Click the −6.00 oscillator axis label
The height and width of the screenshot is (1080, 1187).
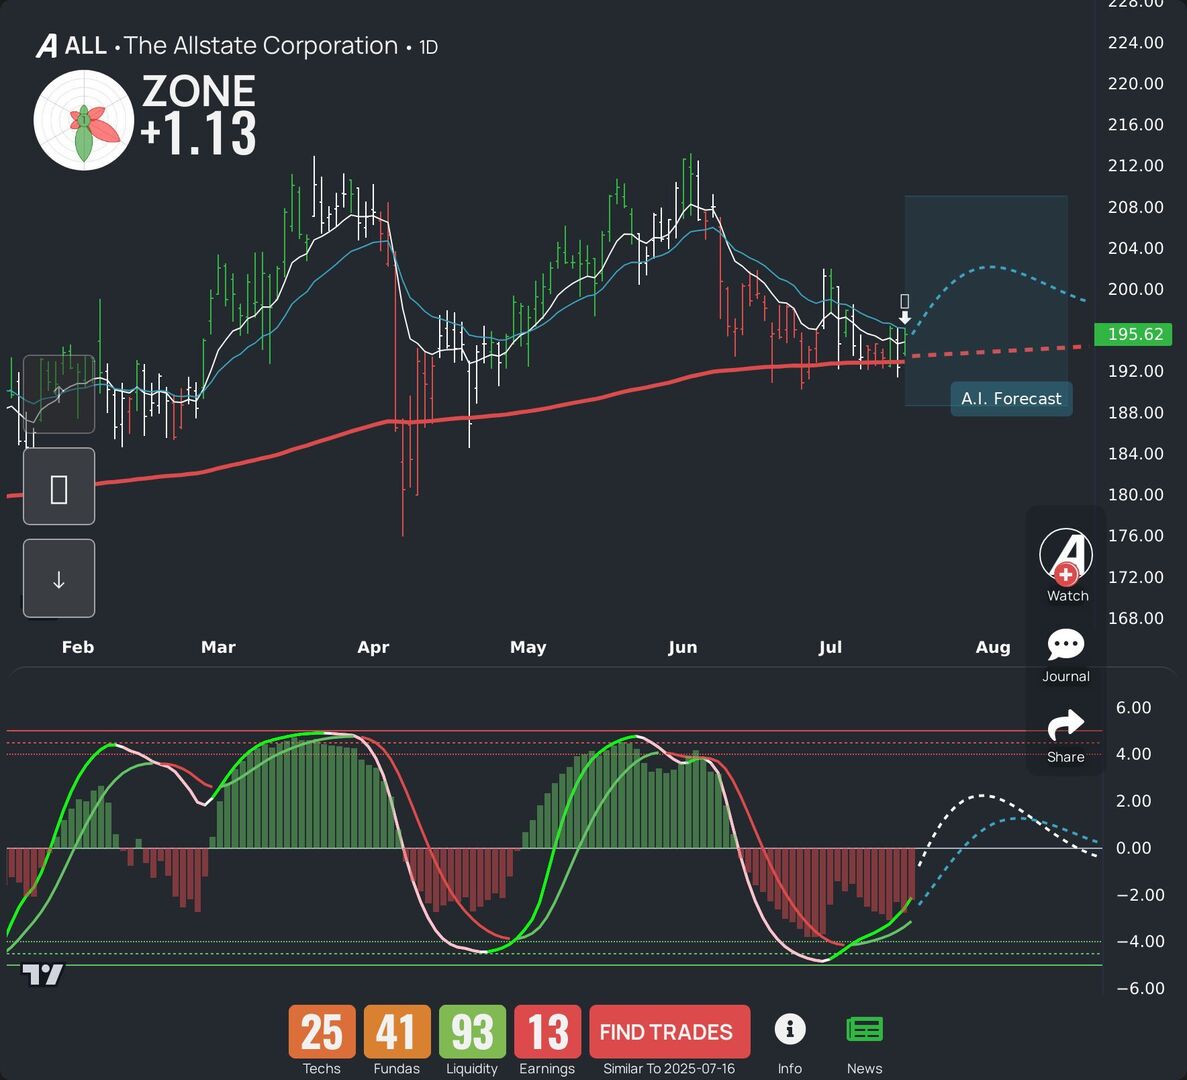pyautogui.click(x=1140, y=988)
